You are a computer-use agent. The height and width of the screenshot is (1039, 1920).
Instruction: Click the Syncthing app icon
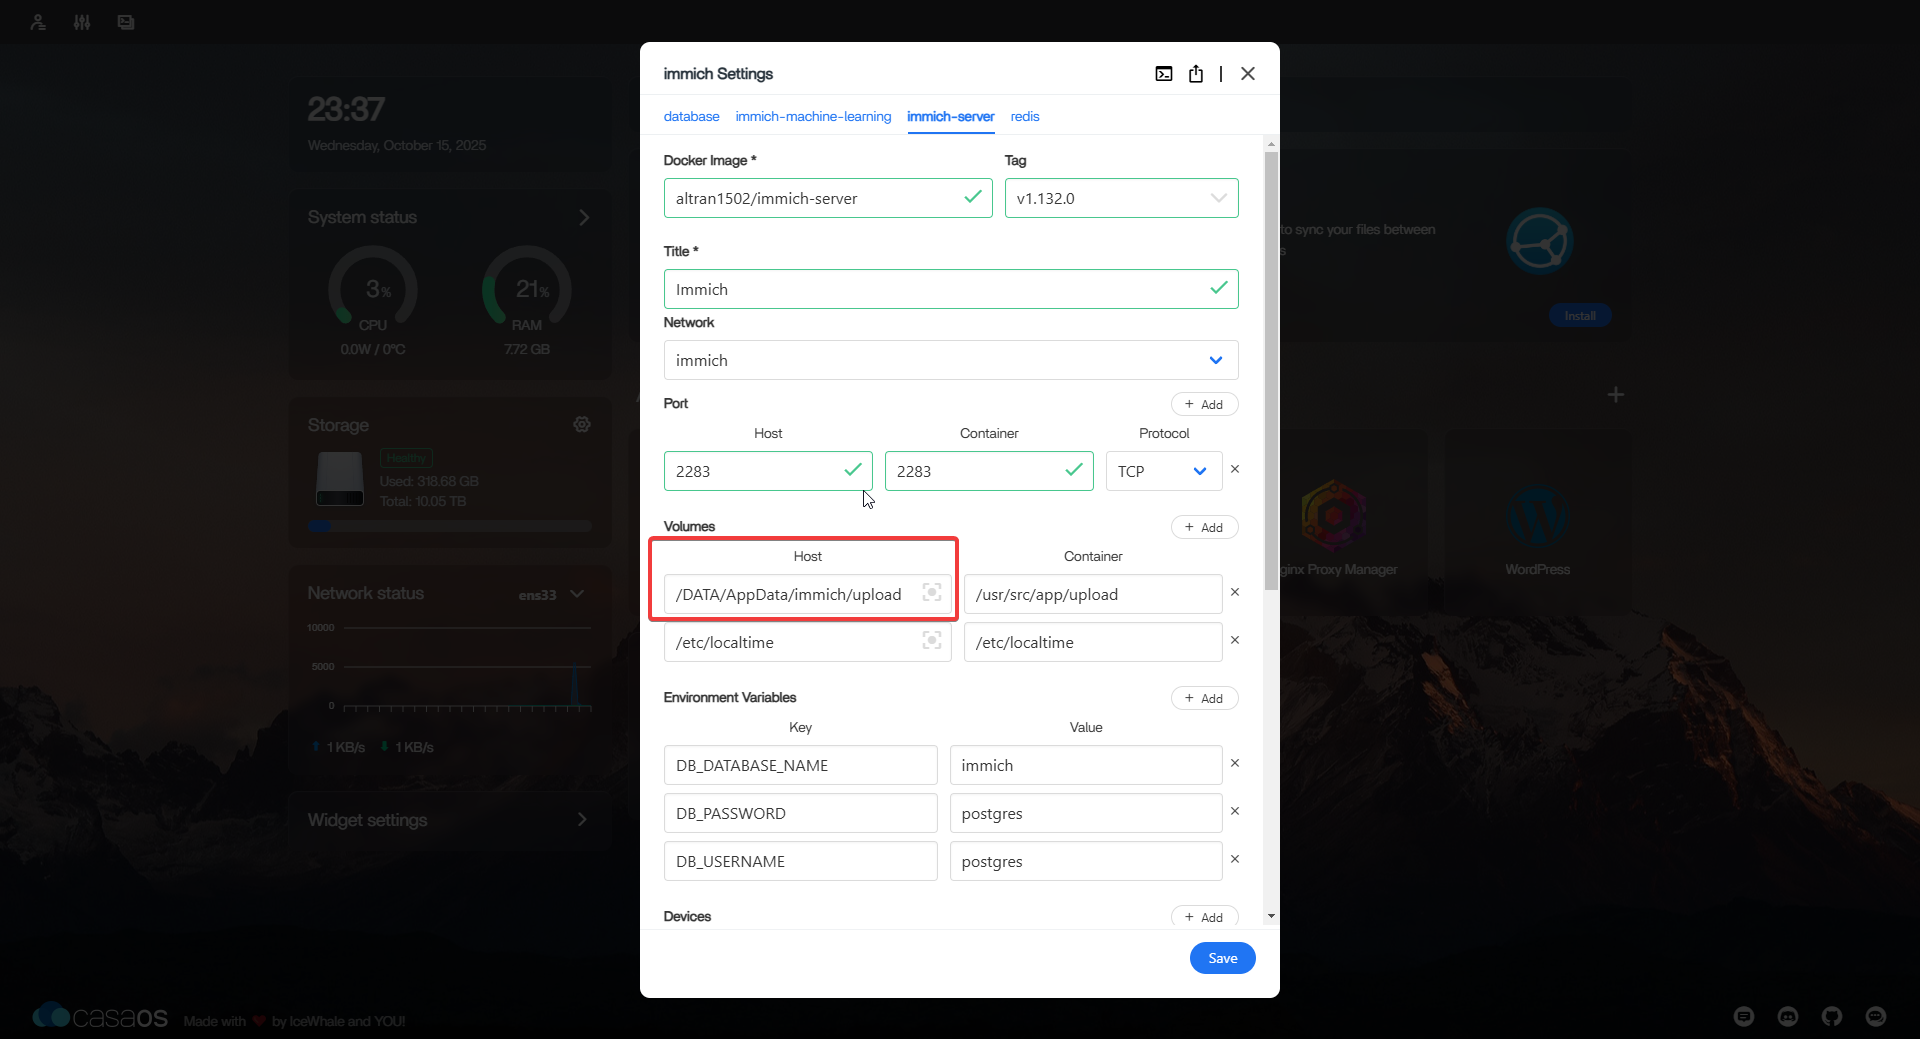[1540, 241]
